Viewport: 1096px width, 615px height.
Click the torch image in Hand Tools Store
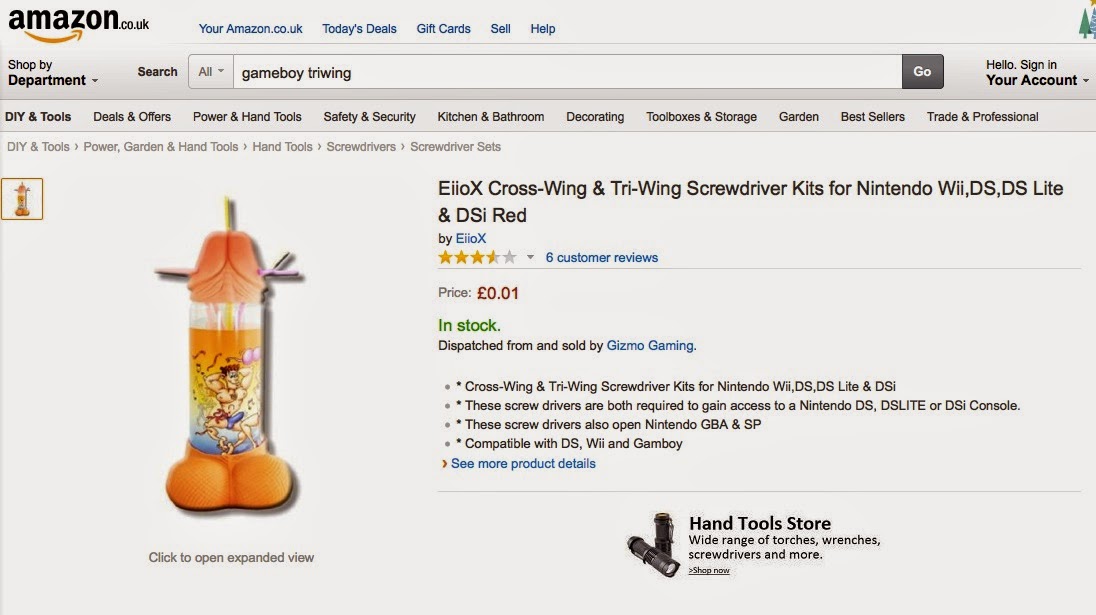(650, 545)
